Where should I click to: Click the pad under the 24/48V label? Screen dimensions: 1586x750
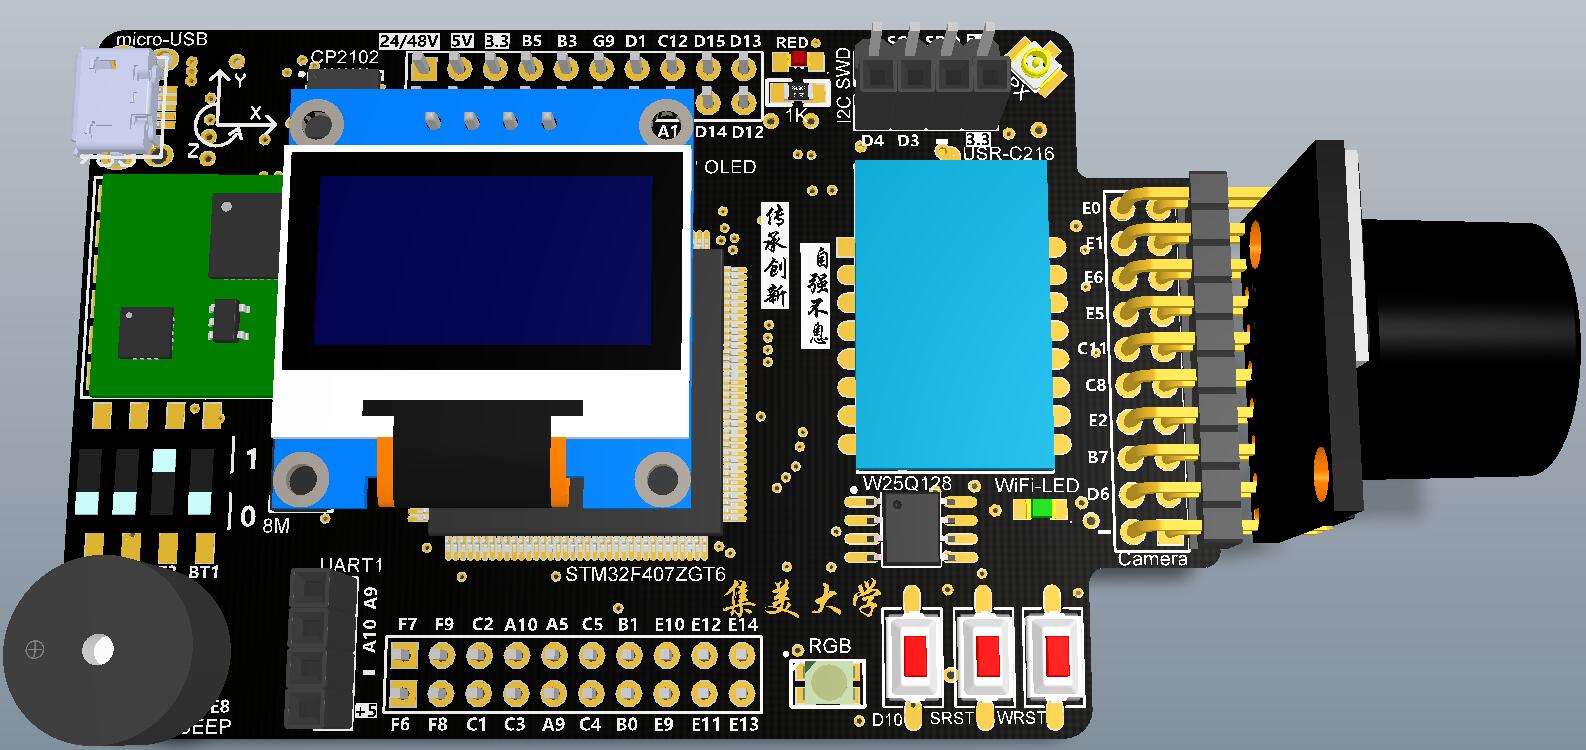[x=422, y=69]
